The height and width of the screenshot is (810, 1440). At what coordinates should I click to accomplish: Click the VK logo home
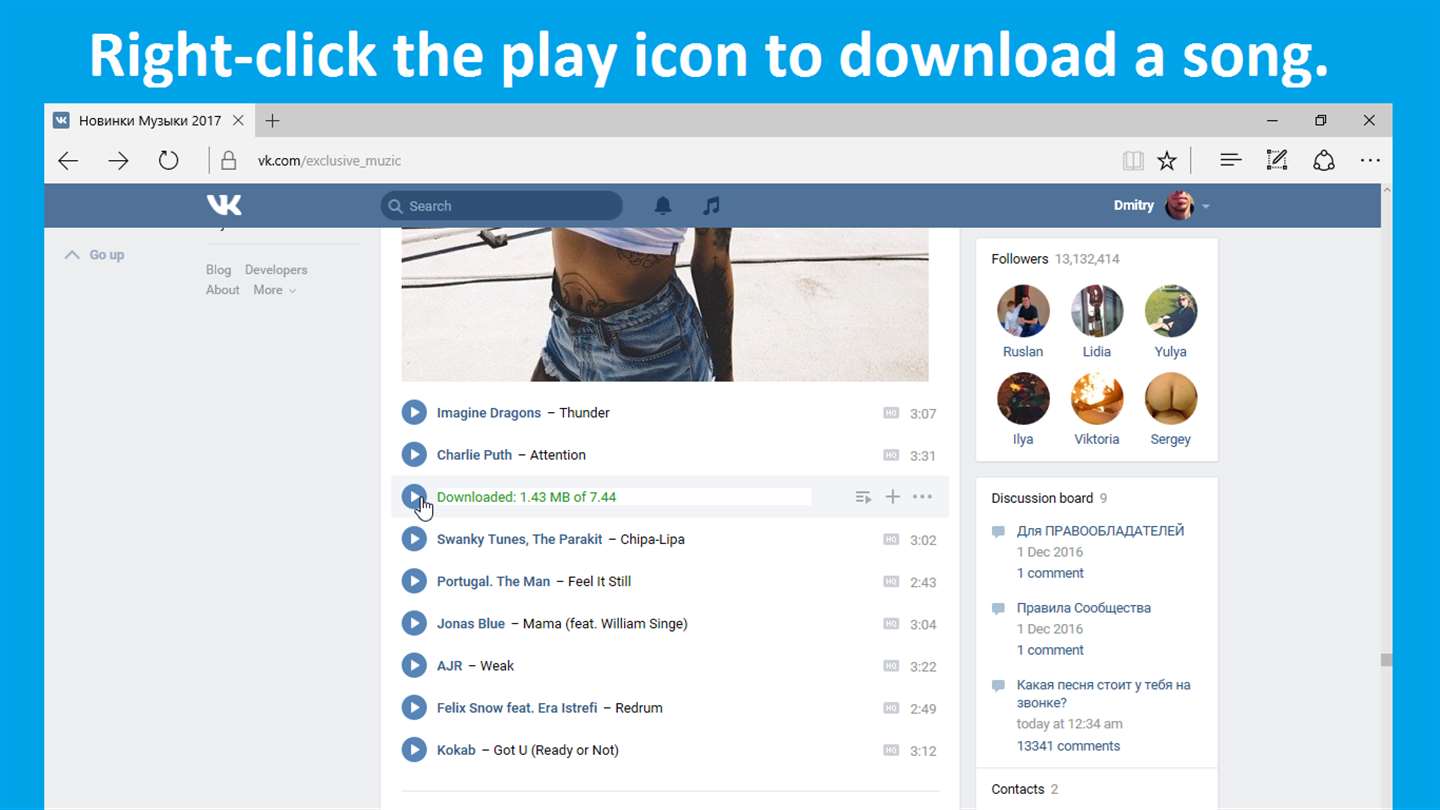point(224,206)
